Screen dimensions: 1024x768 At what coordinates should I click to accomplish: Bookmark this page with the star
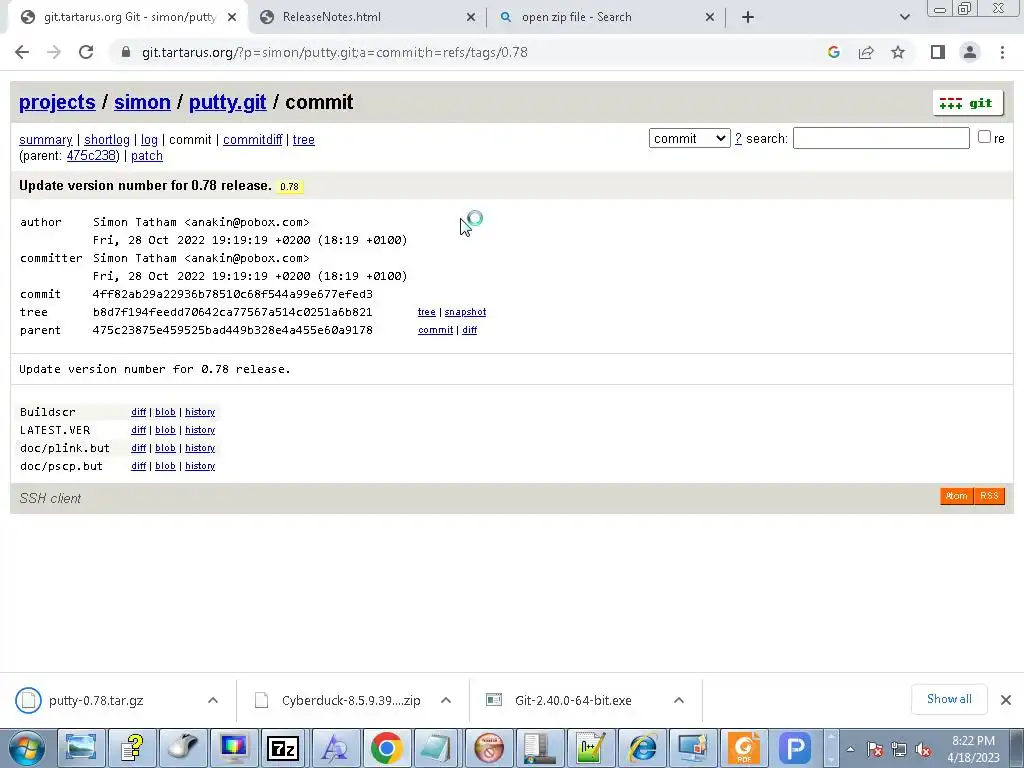pyautogui.click(x=898, y=52)
